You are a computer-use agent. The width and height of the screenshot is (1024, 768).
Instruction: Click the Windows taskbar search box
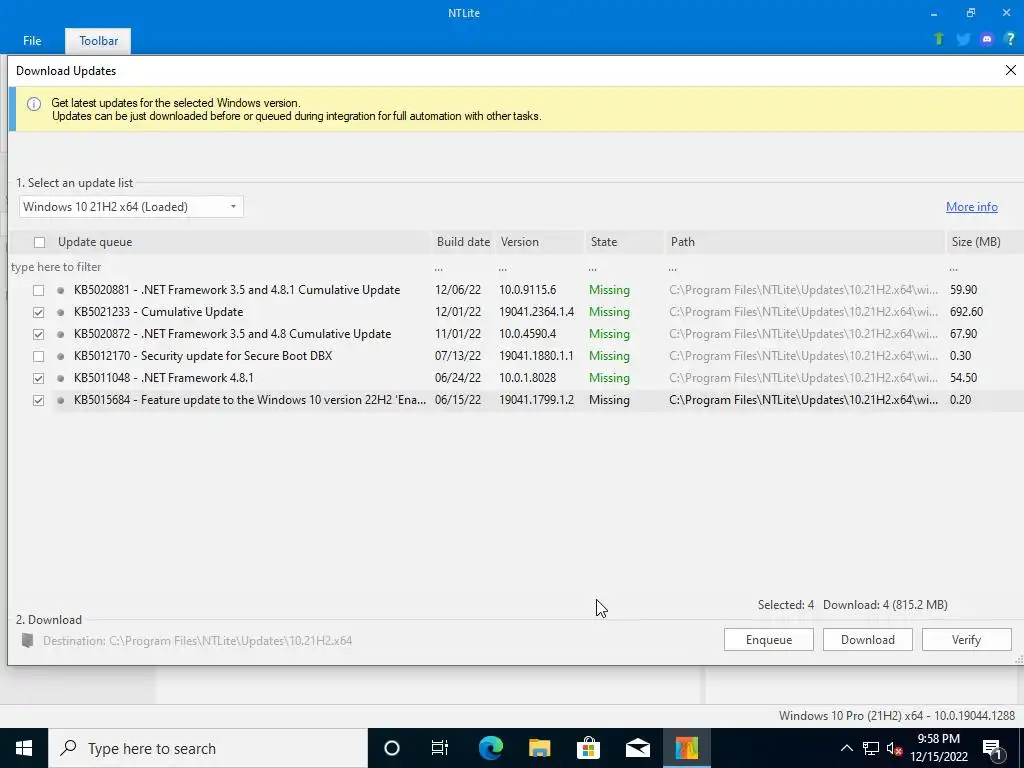pyautogui.click(x=208, y=748)
